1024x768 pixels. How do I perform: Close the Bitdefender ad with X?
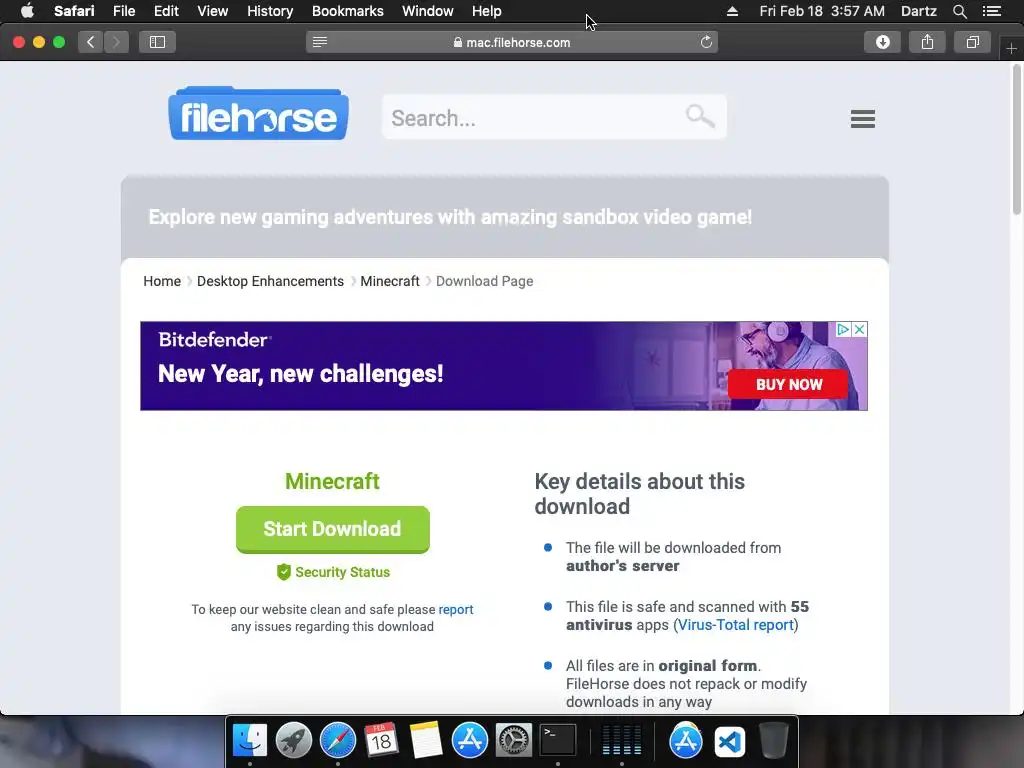pos(860,330)
